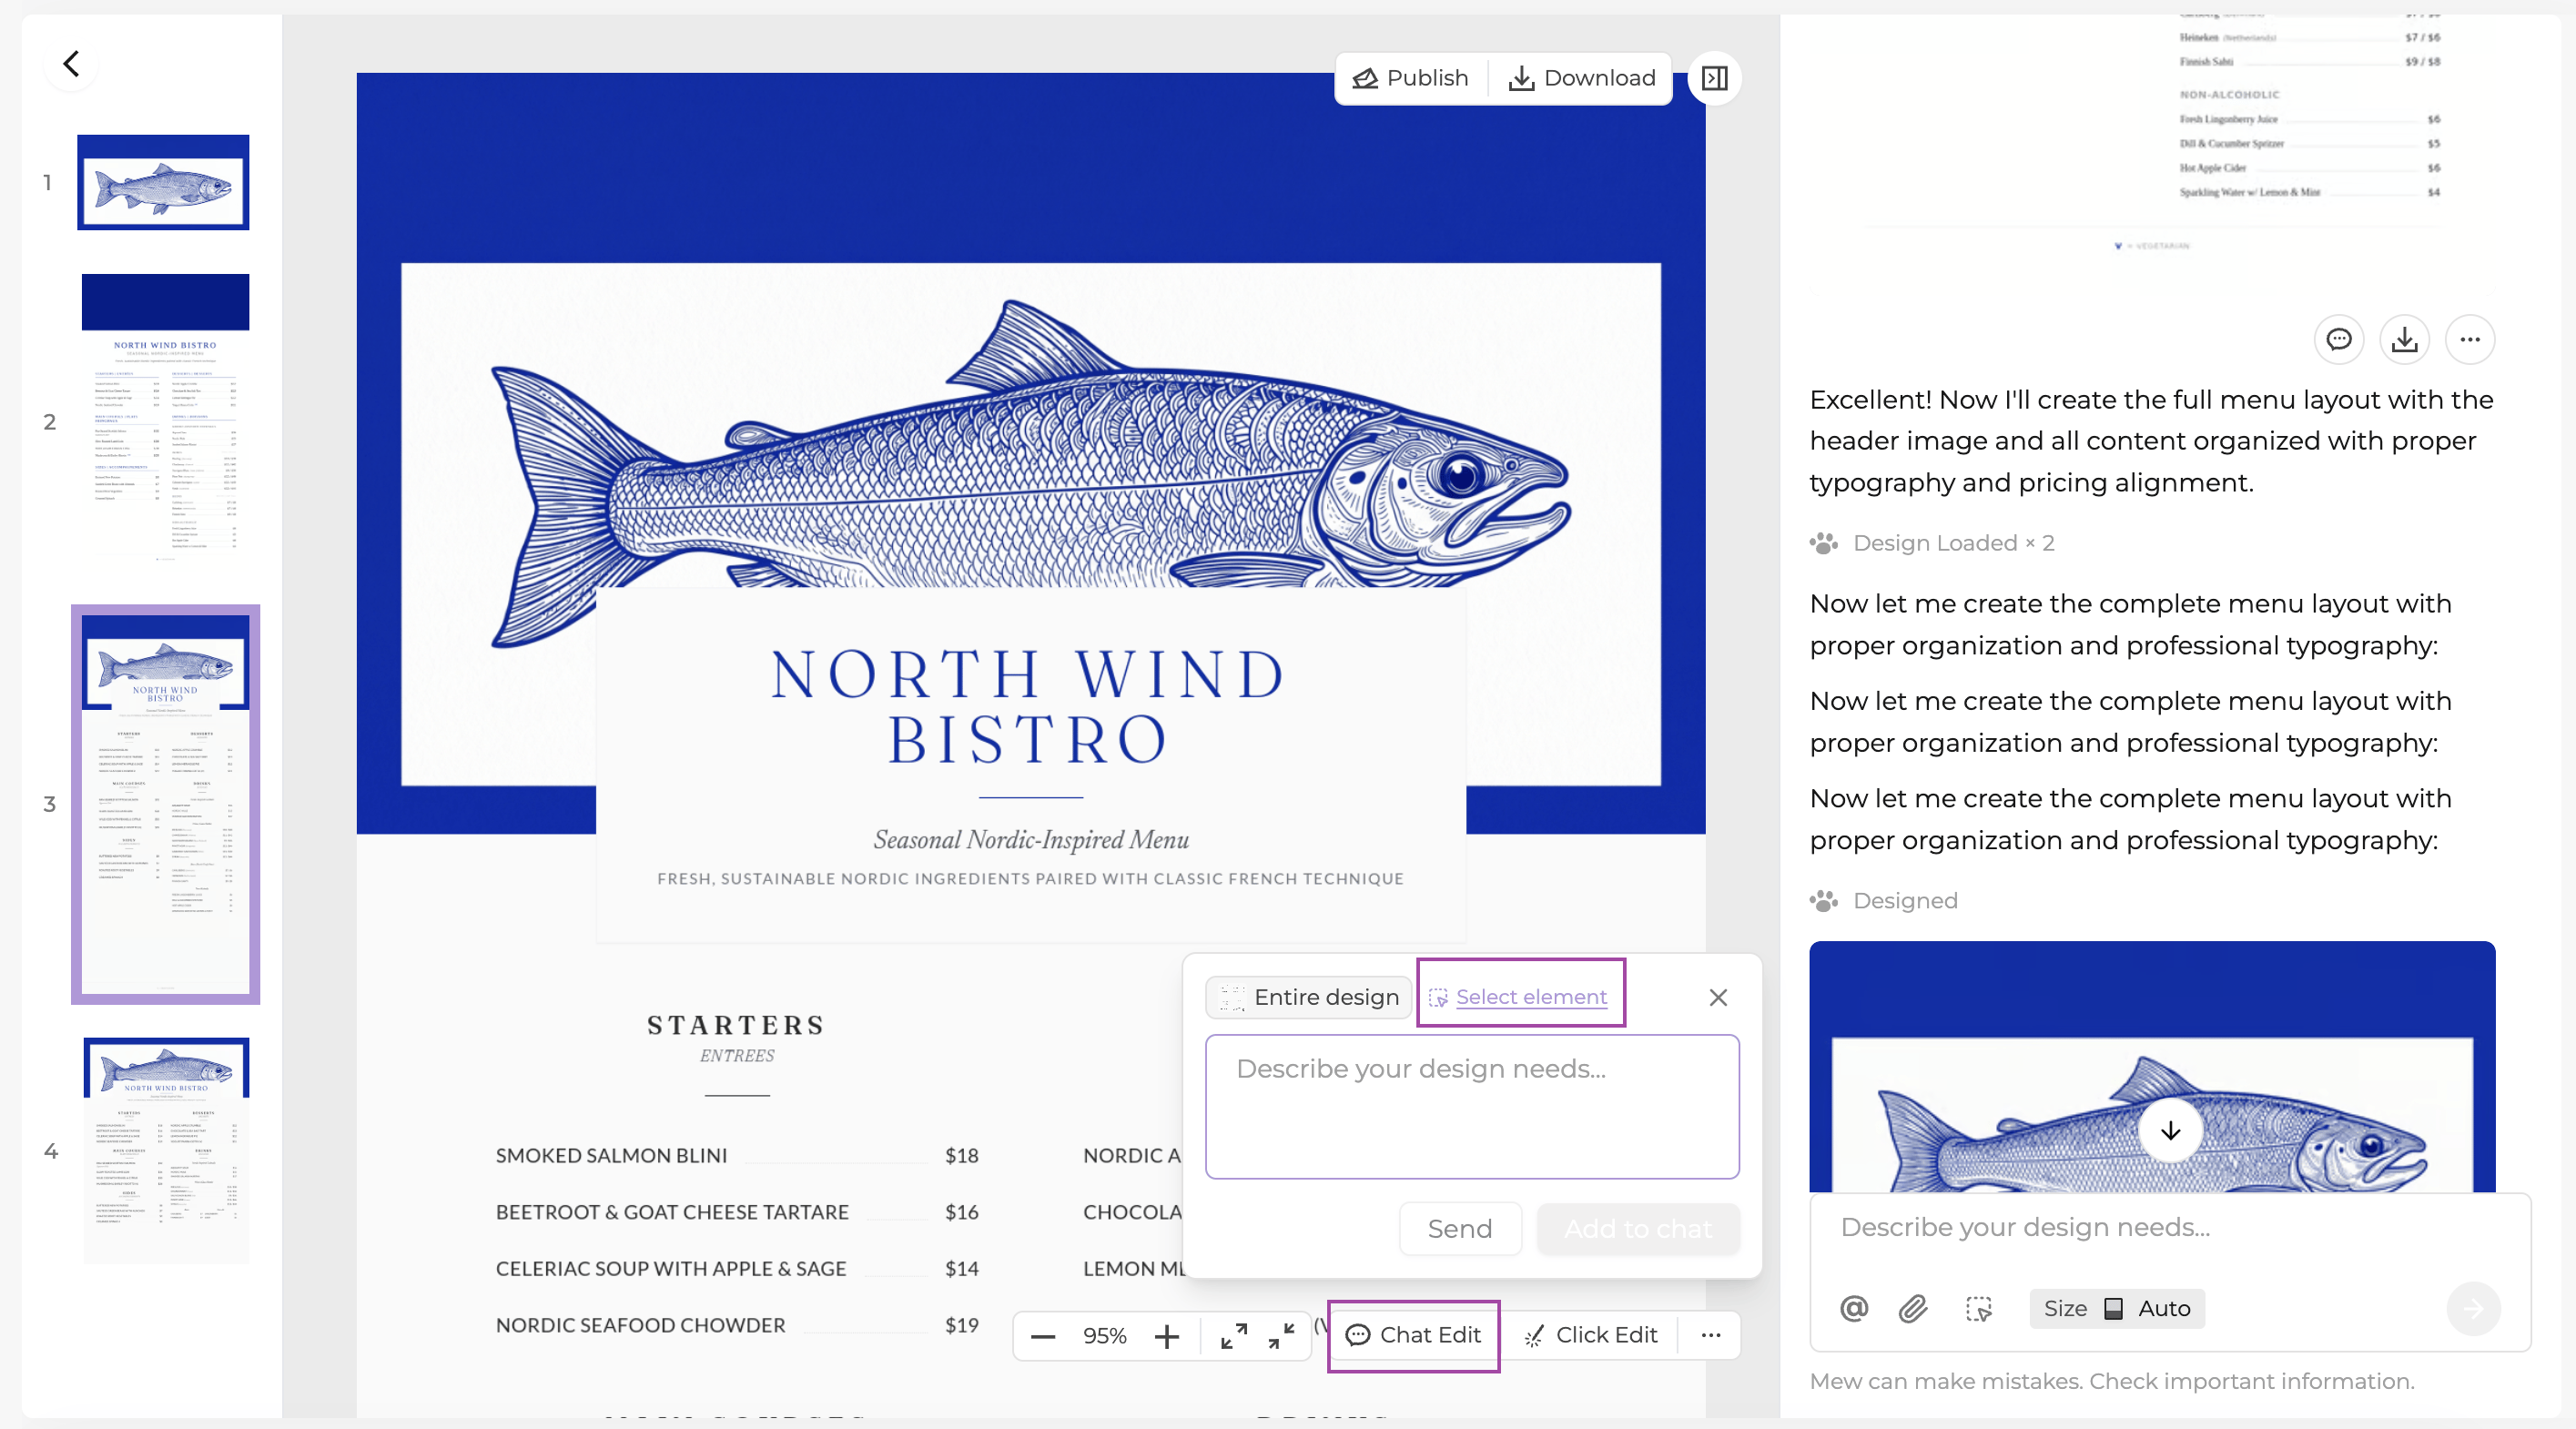The image size is (2576, 1429).
Task: Open the designed fish preview image in chat
Action: 2152,1067
